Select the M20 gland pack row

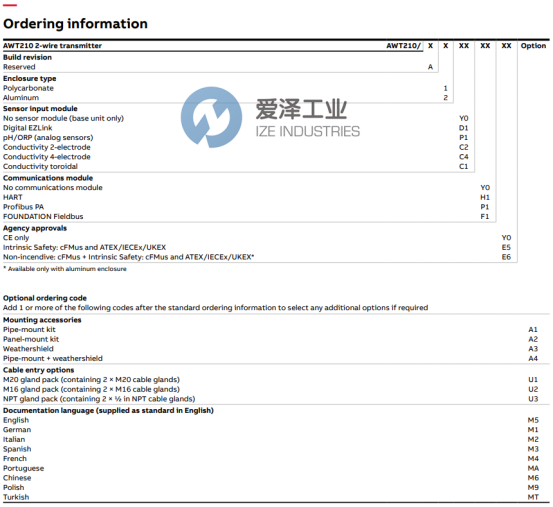(91, 380)
